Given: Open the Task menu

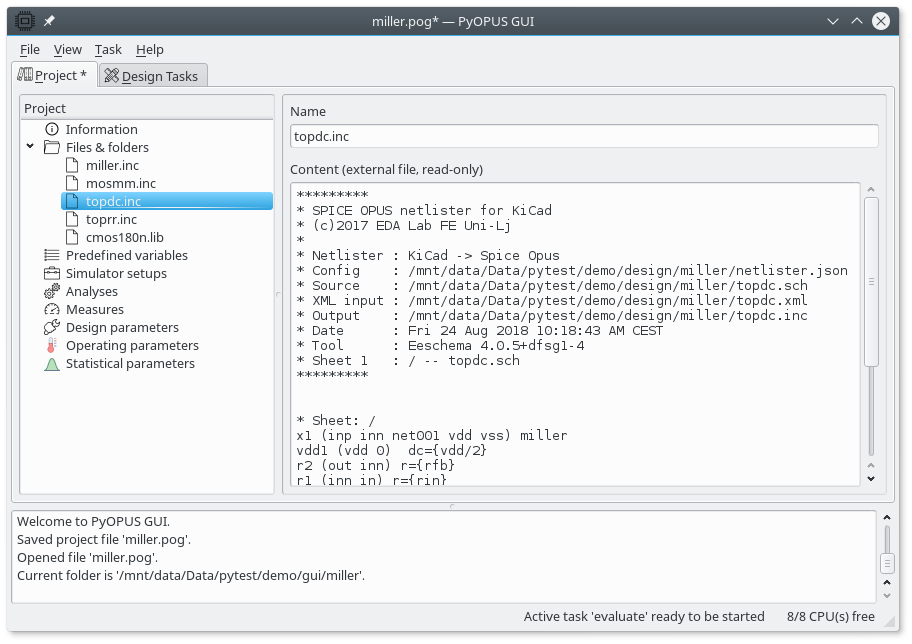Looking at the screenshot, I should point(108,49).
